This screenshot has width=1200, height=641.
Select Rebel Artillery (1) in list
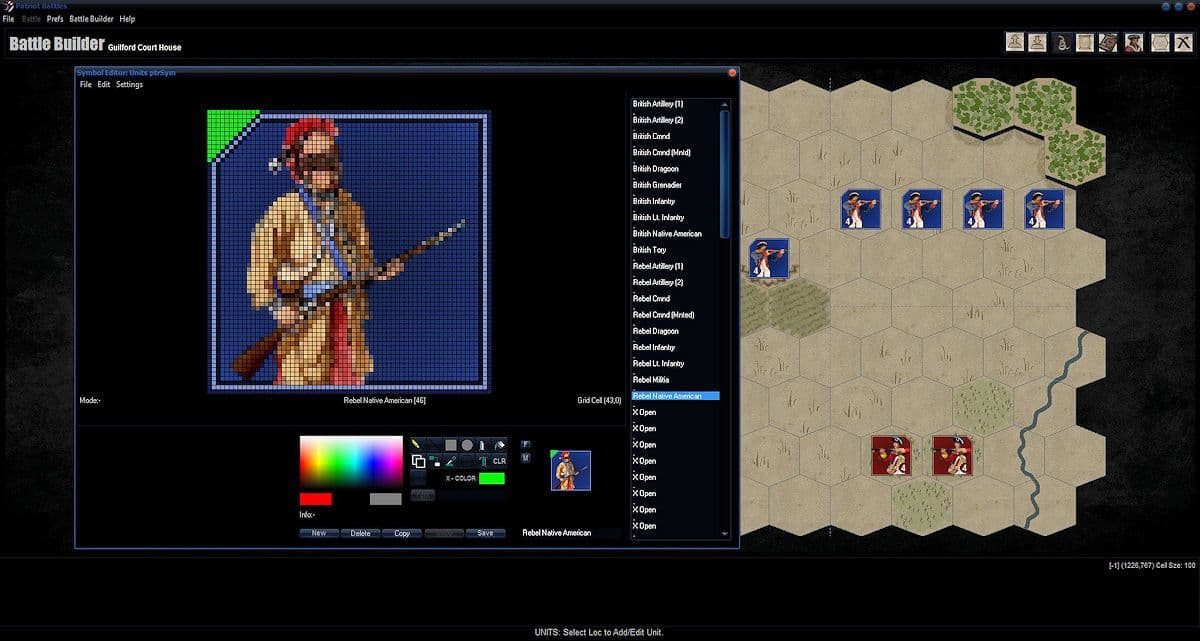coord(658,266)
